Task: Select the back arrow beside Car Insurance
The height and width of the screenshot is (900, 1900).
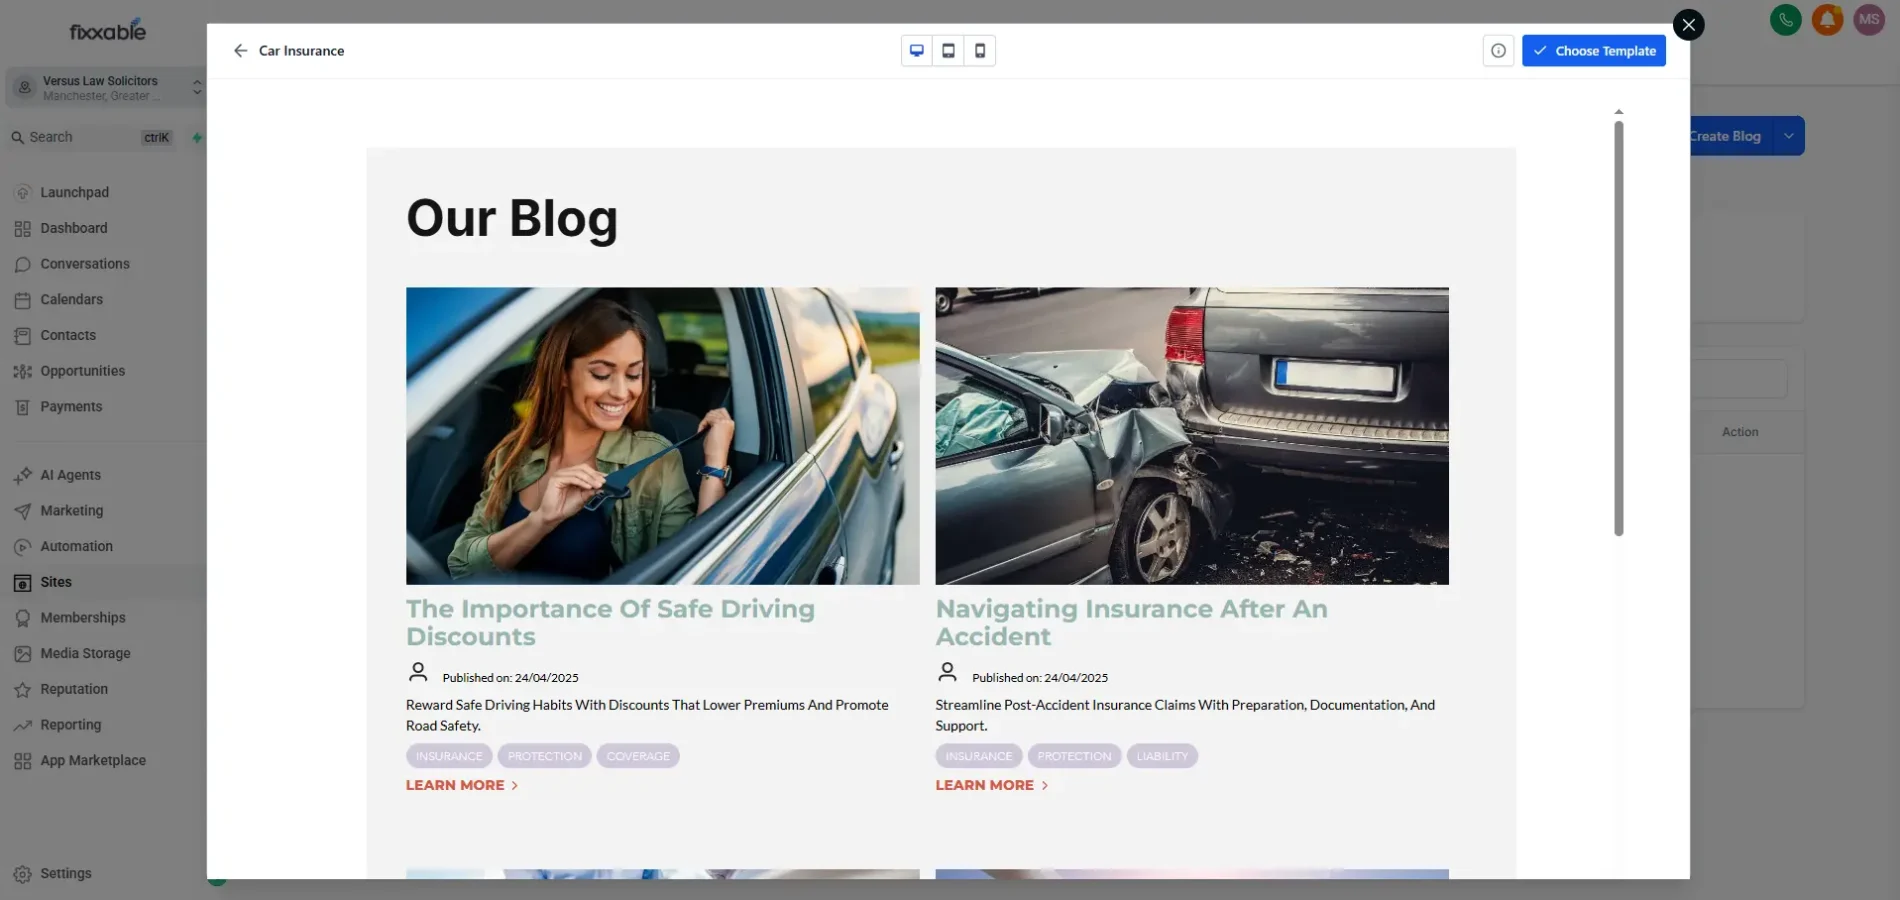Action: (x=240, y=50)
